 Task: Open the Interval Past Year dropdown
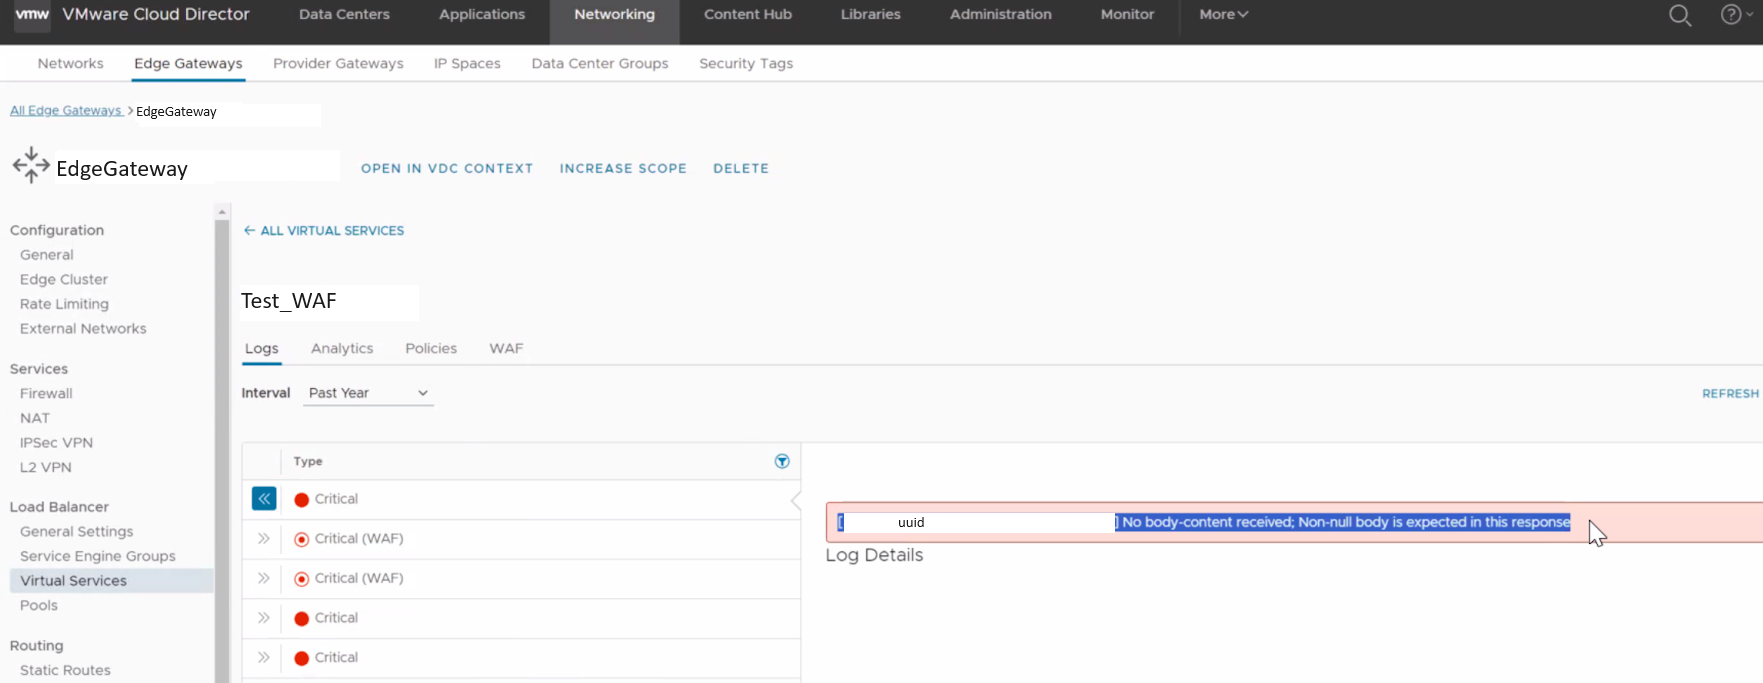[368, 393]
